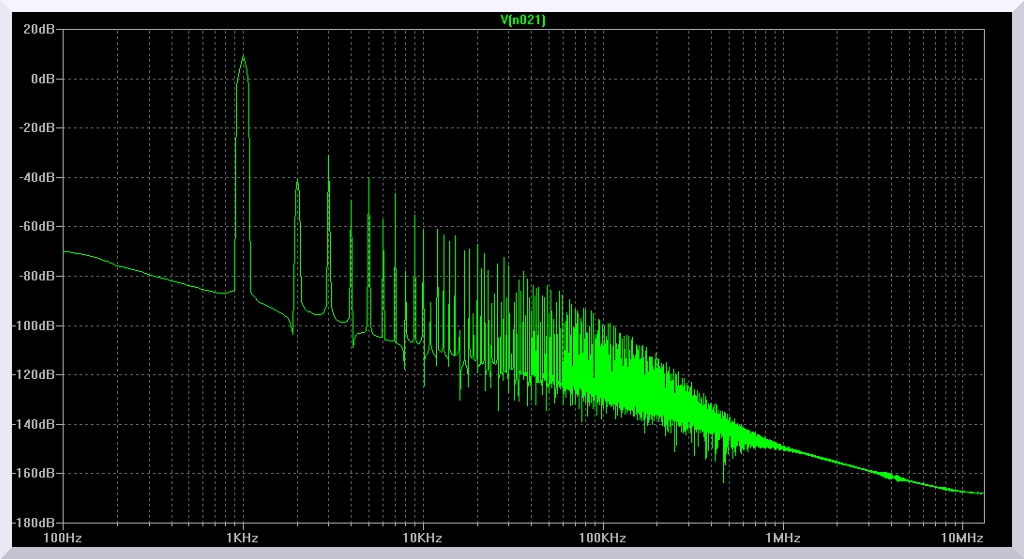Click the 100KHz frequency axis label

point(602,538)
